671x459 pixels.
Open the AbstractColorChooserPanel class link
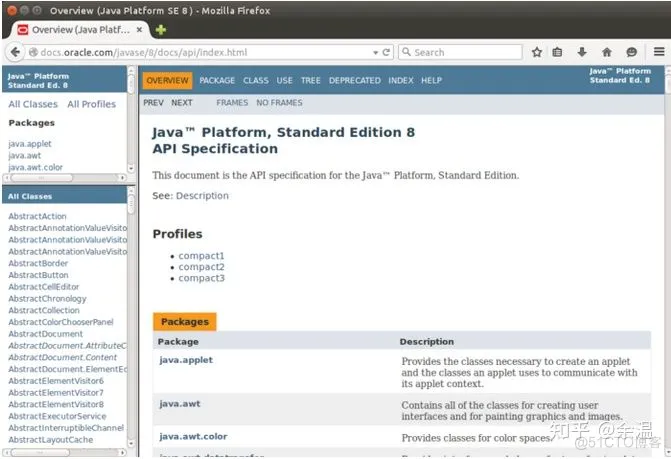(x=61, y=322)
